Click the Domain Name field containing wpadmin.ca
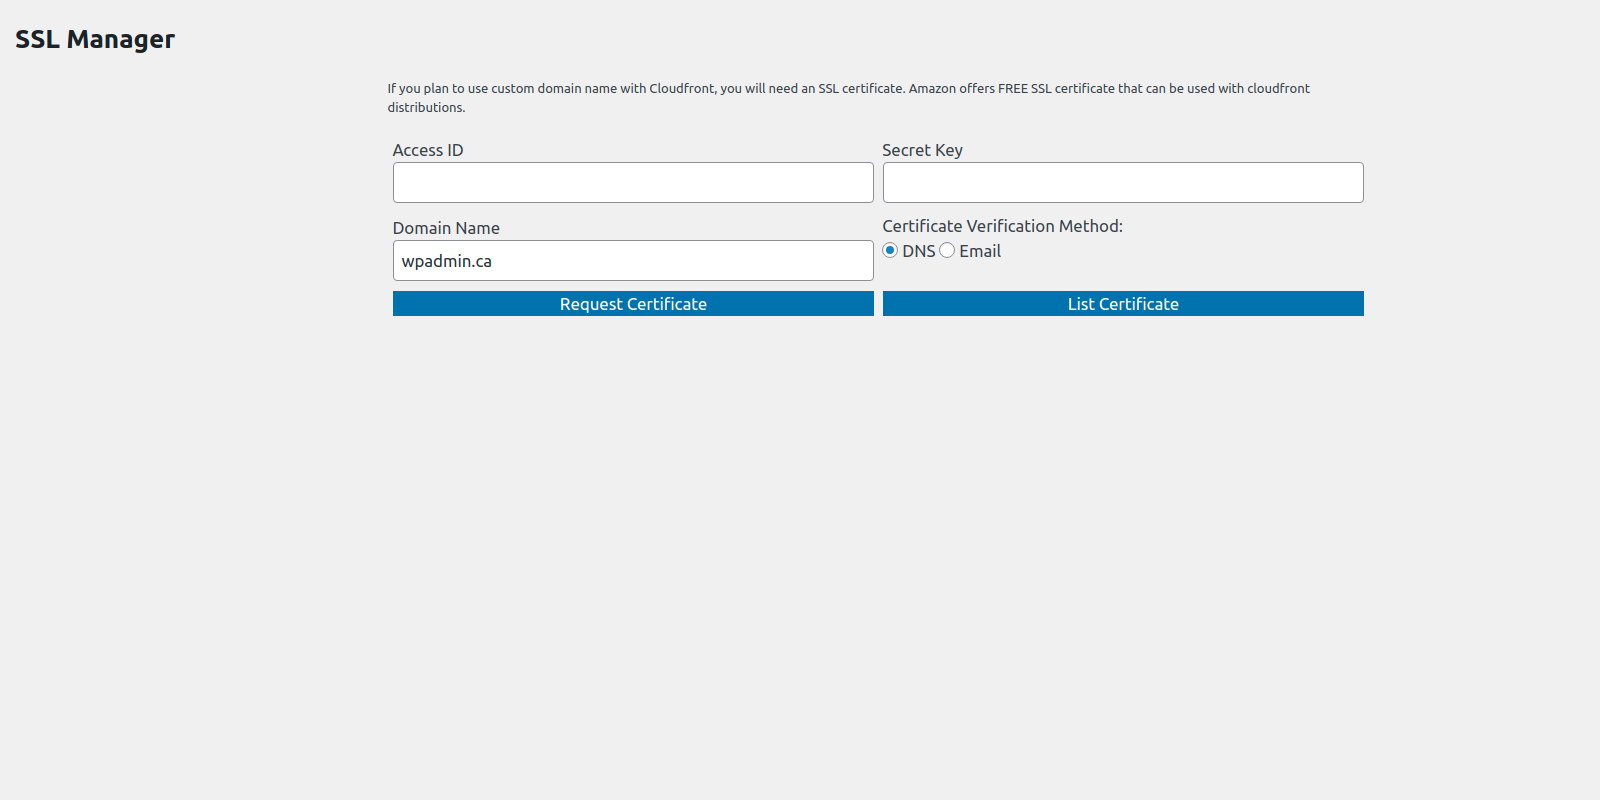Image resolution: width=1600 pixels, height=800 pixels. [632, 260]
